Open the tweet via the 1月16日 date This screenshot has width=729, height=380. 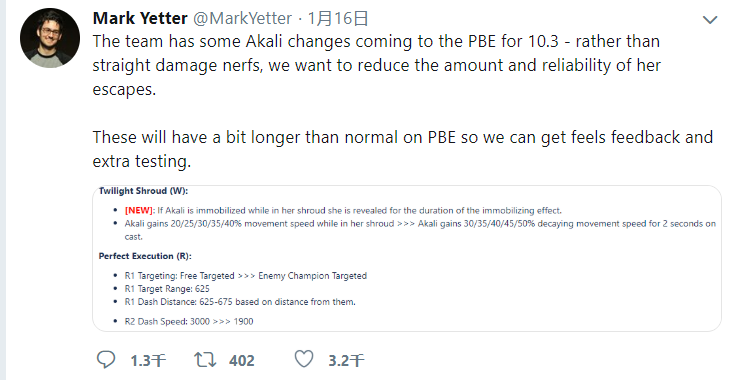tap(338, 19)
